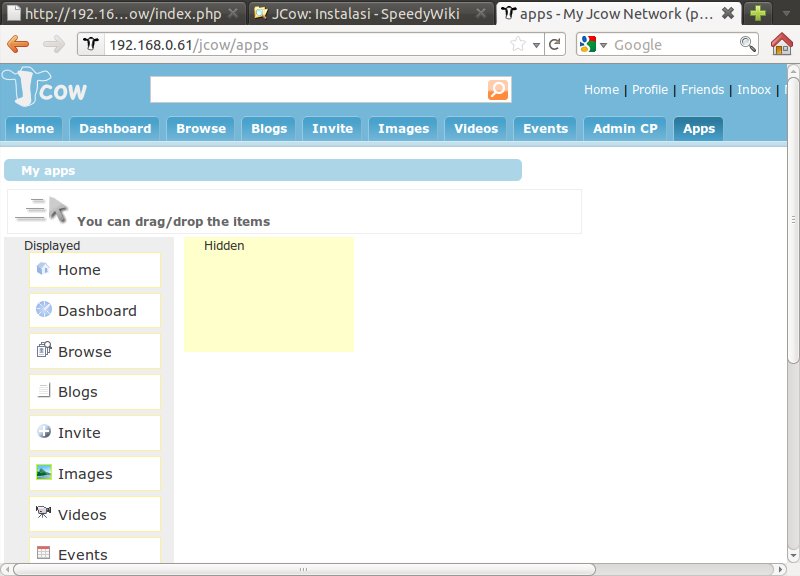800x576 pixels.
Task: Bookmark page with the star icon
Action: point(518,44)
